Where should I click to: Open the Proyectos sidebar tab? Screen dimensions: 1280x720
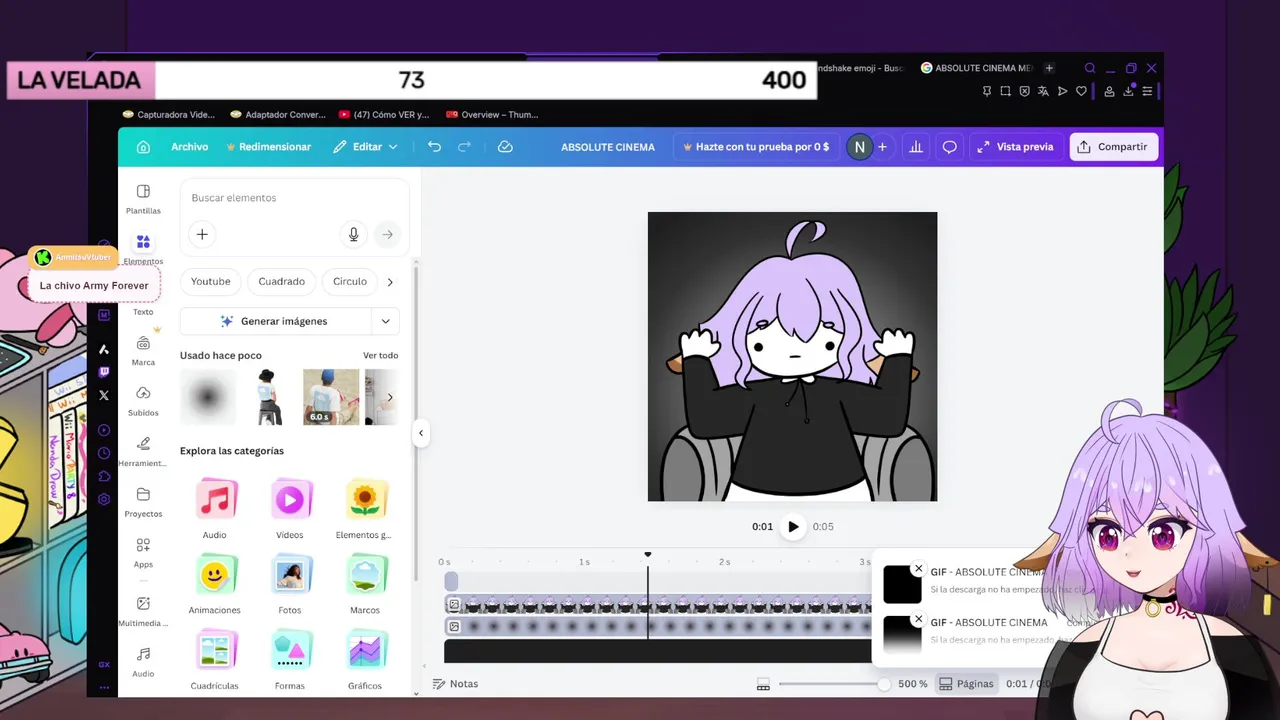pyautogui.click(x=143, y=502)
